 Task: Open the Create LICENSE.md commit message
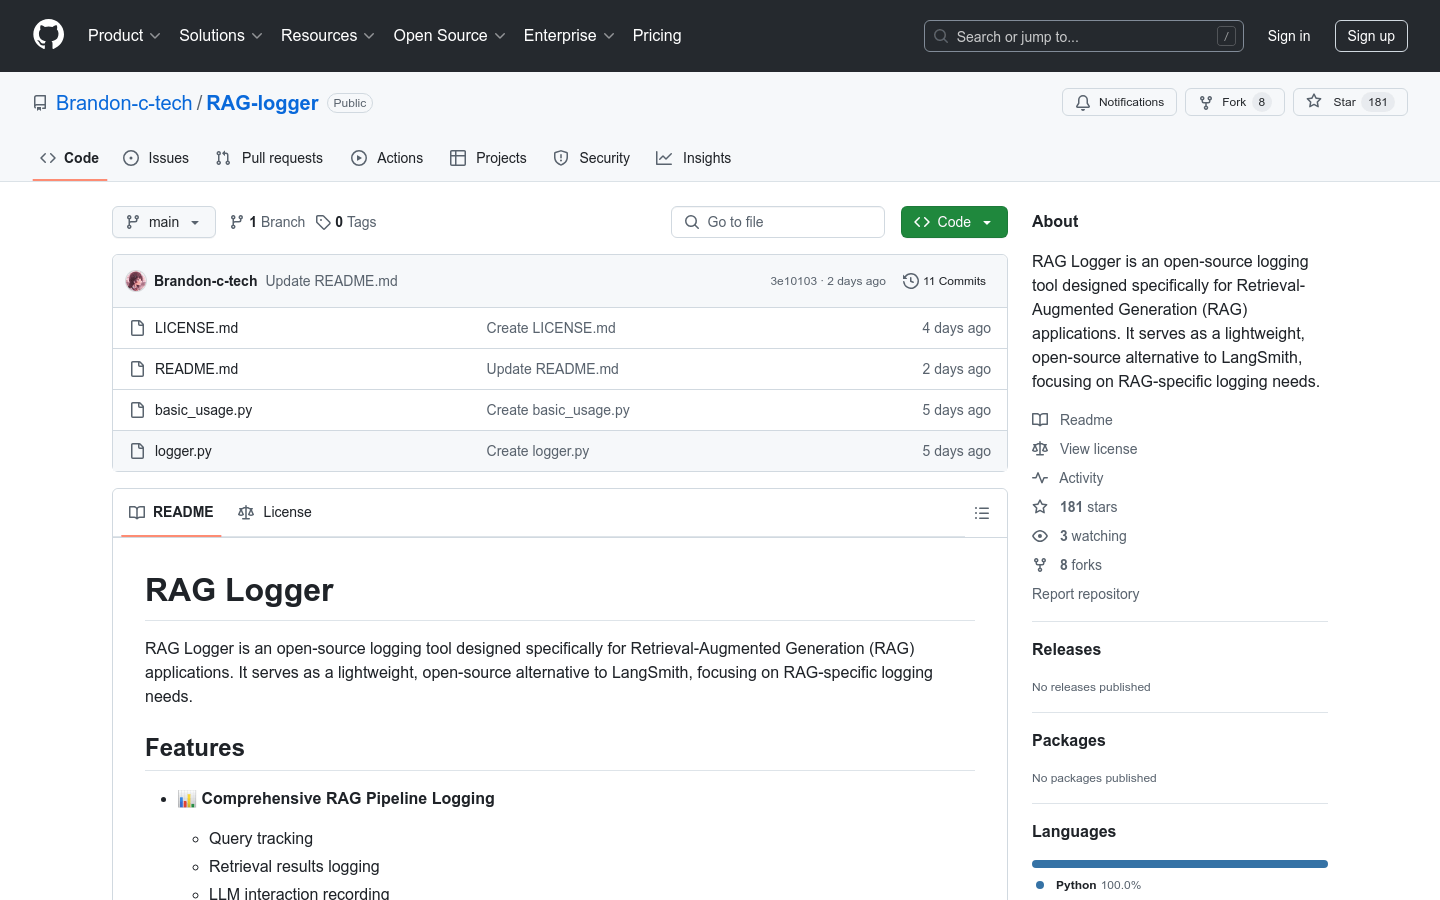(x=551, y=328)
